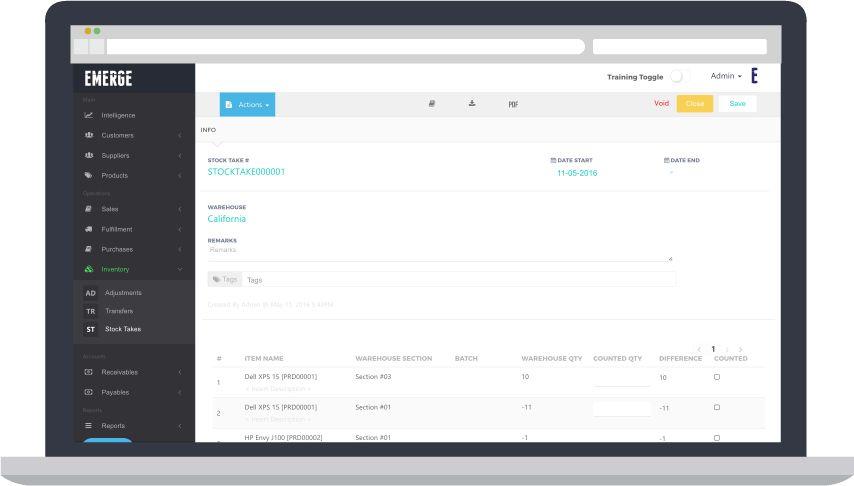Click the download icon in toolbar
The image size is (854, 486).
pyautogui.click(x=472, y=104)
